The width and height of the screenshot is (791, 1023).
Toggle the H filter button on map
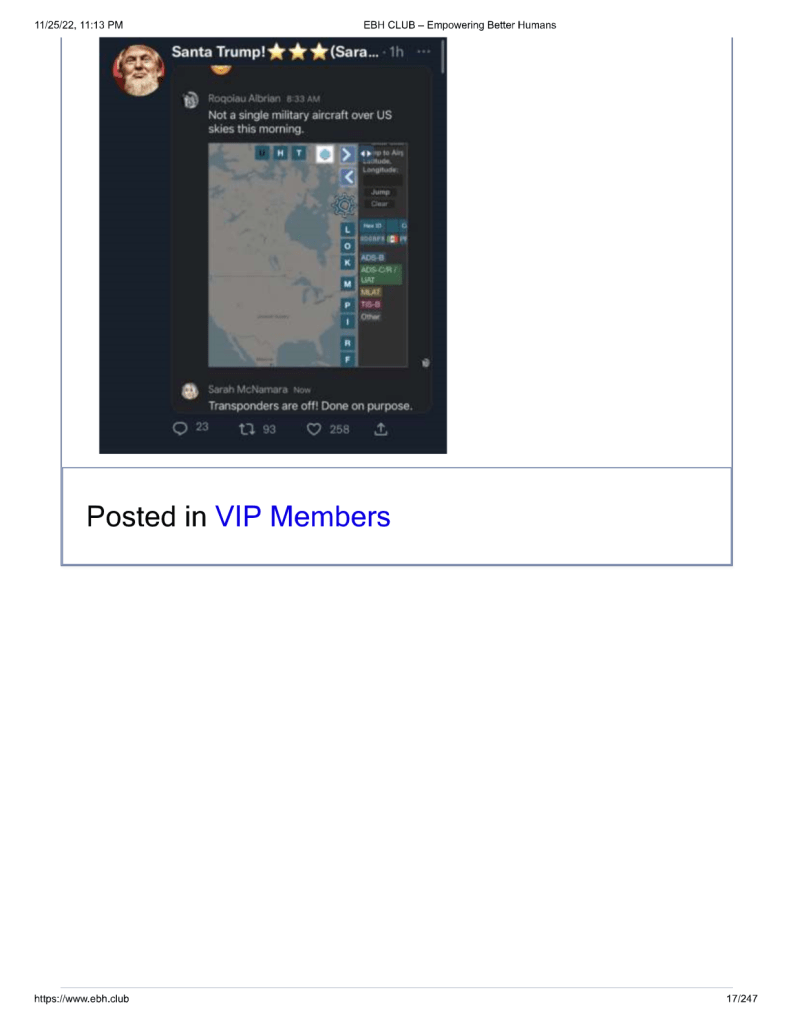(x=280, y=153)
